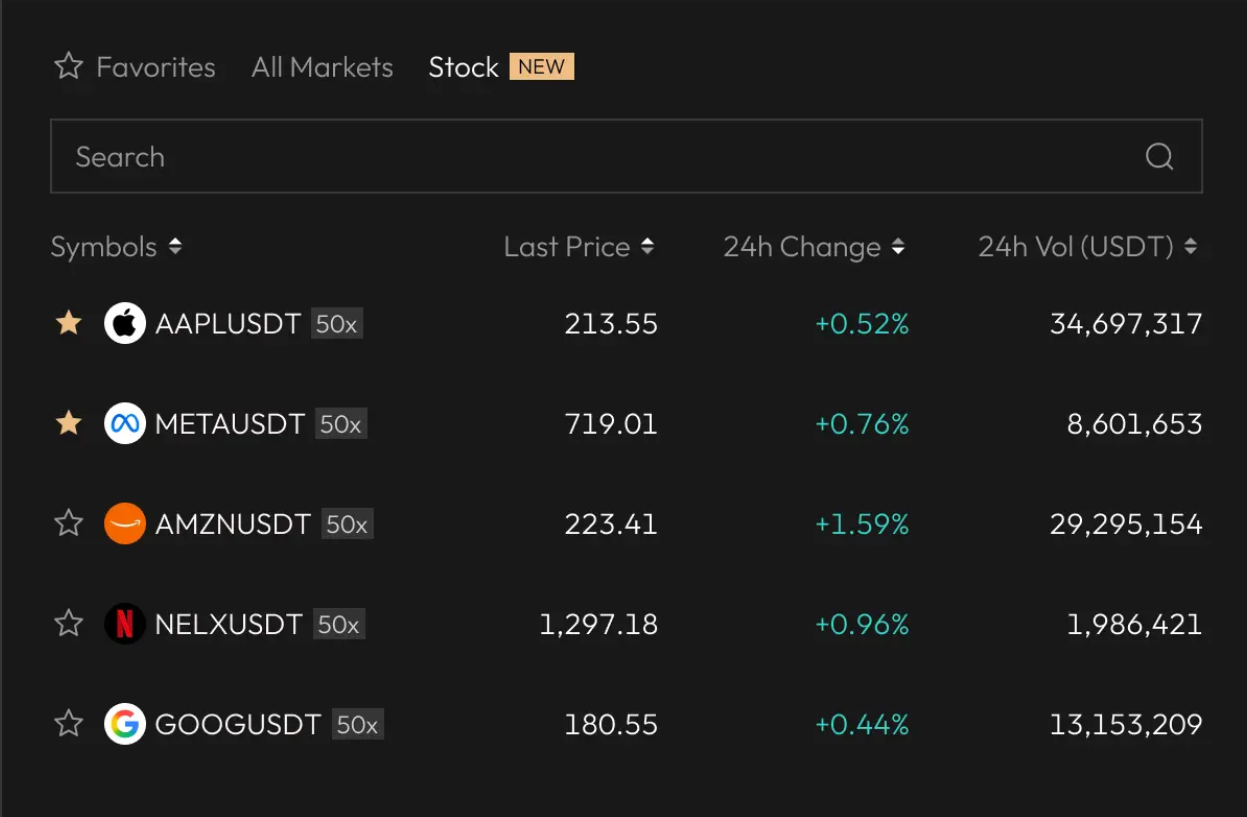This screenshot has height=817, width=1247.
Task: Add GOOGUSDT to favorites
Action: (68, 722)
